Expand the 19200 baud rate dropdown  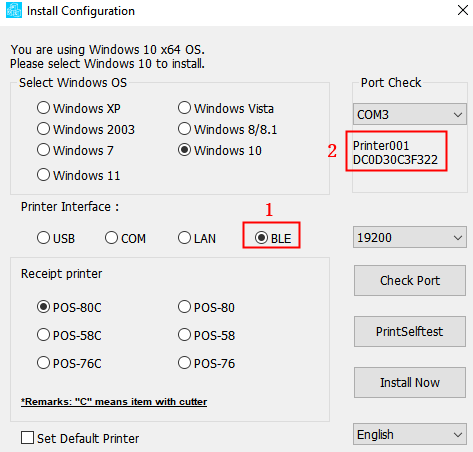click(x=410, y=237)
